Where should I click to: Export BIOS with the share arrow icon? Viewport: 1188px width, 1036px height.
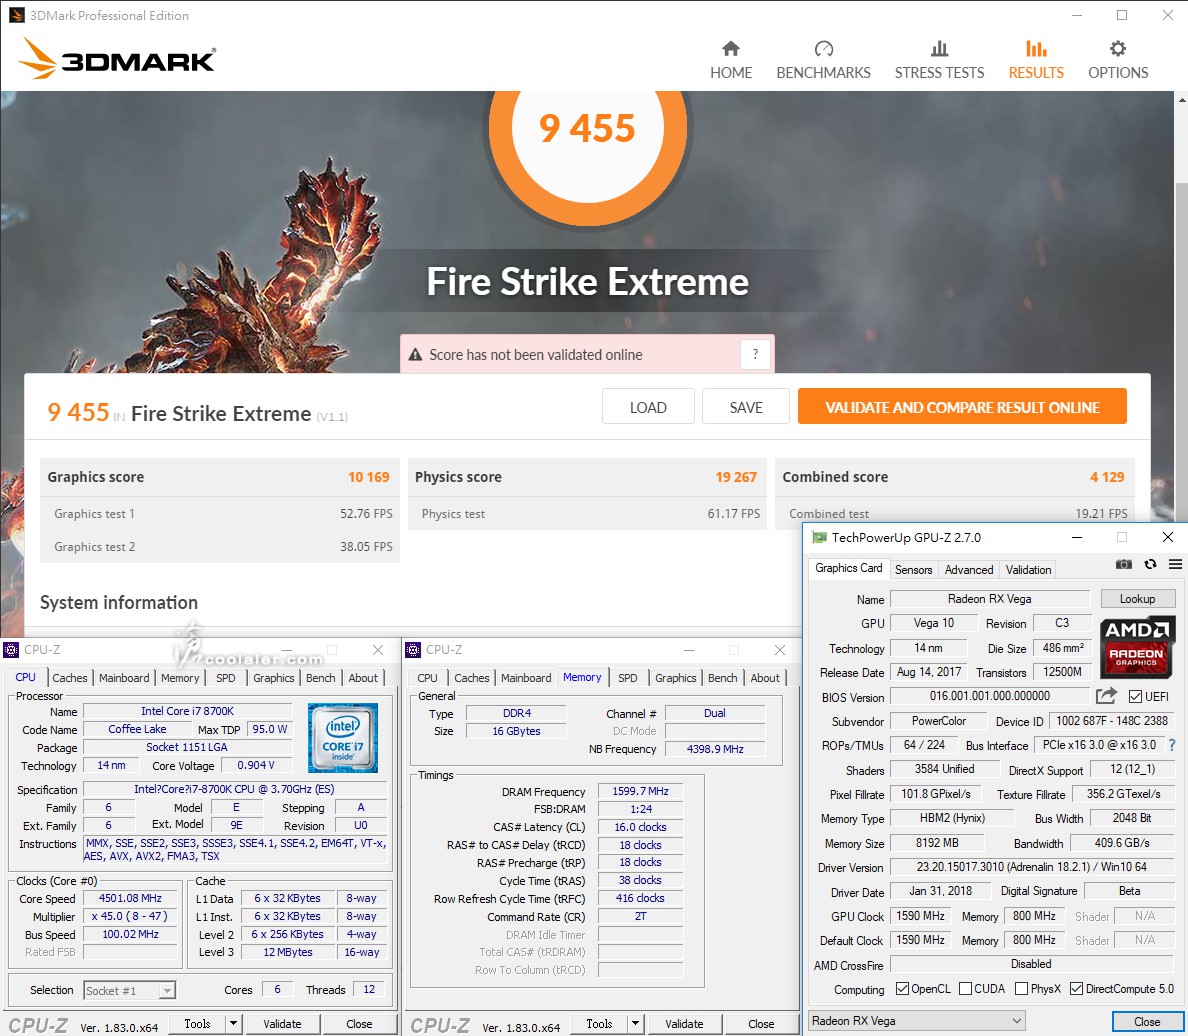[1106, 695]
